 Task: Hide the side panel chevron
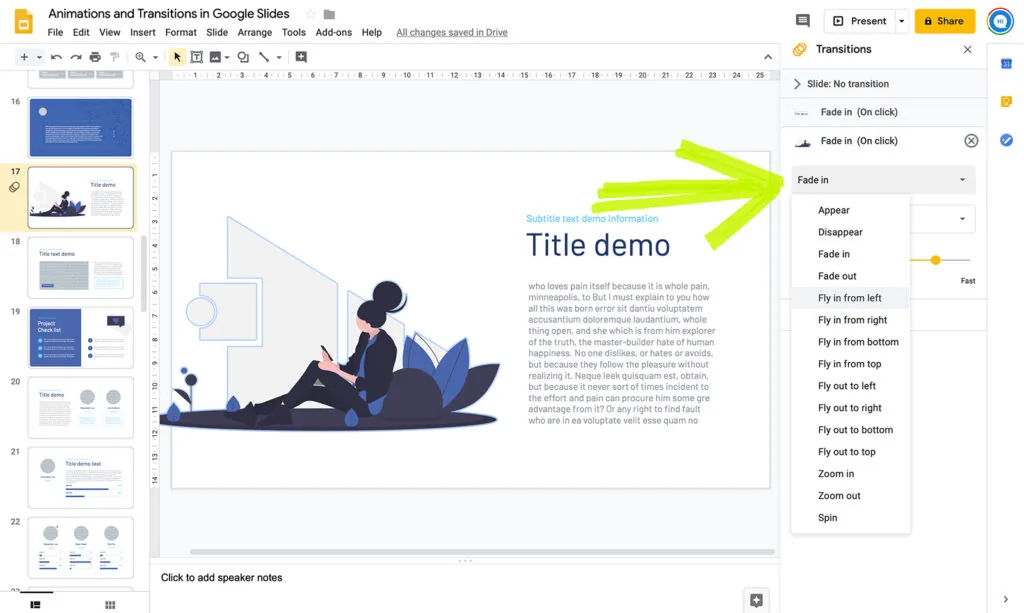(x=1005, y=599)
